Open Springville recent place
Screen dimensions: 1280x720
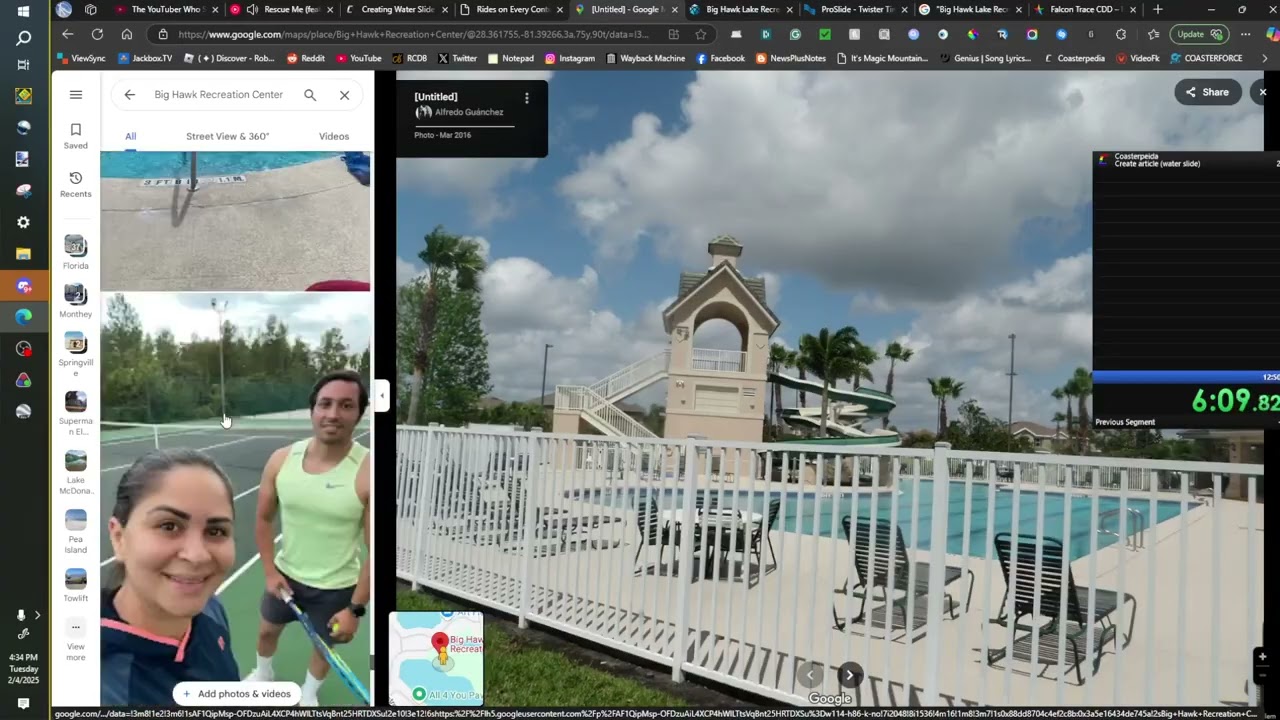click(x=76, y=356)
